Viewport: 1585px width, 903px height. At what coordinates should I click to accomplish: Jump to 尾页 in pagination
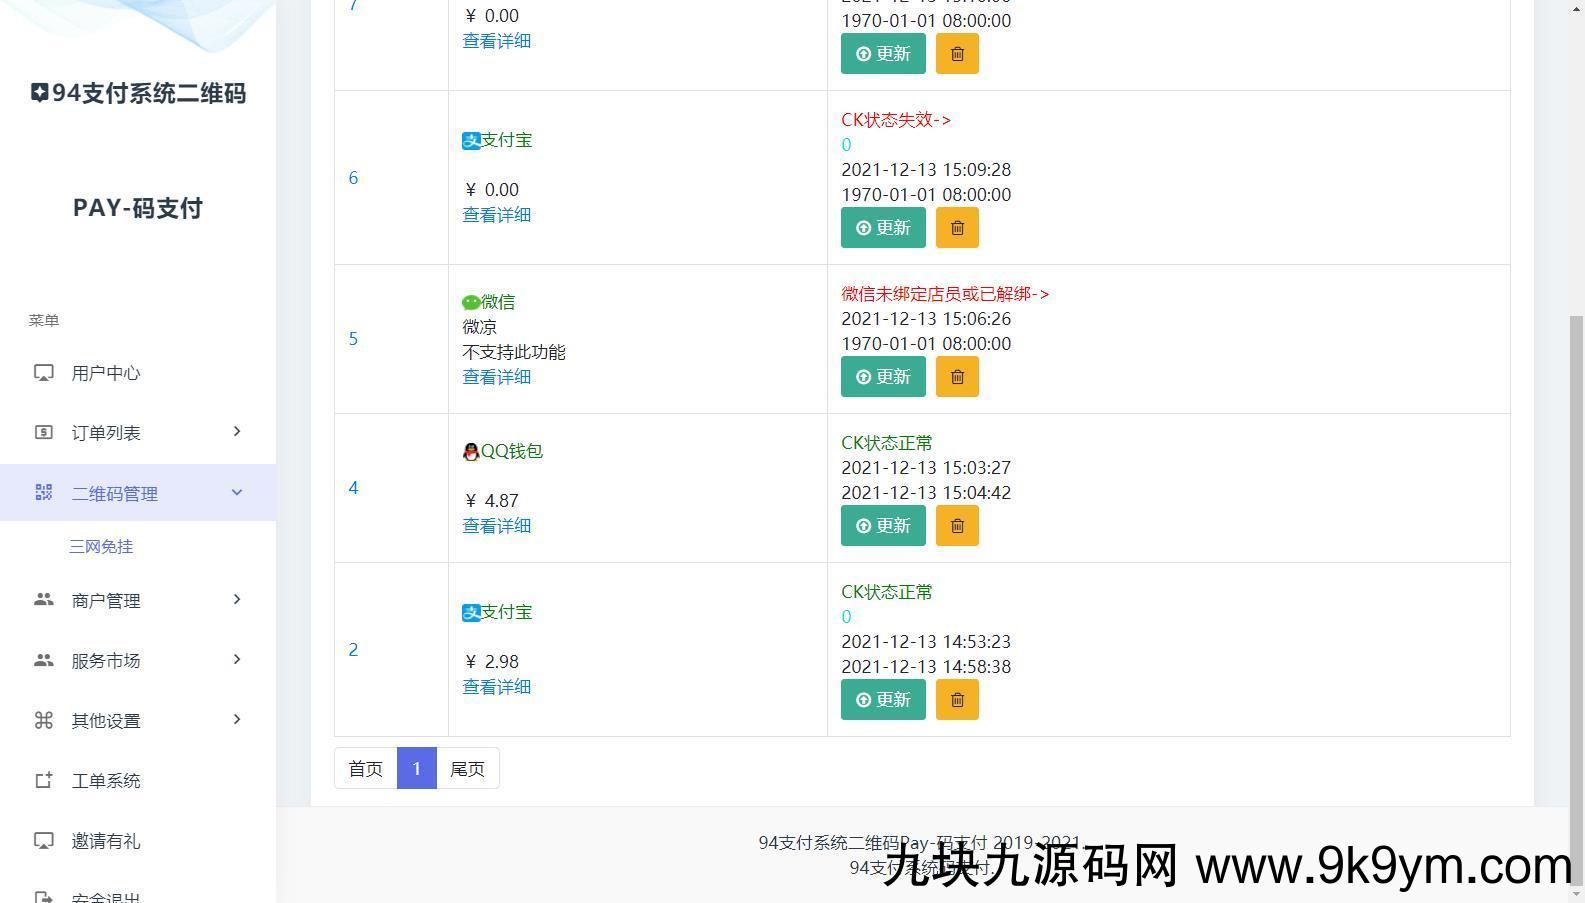click(x=467, y=769)
